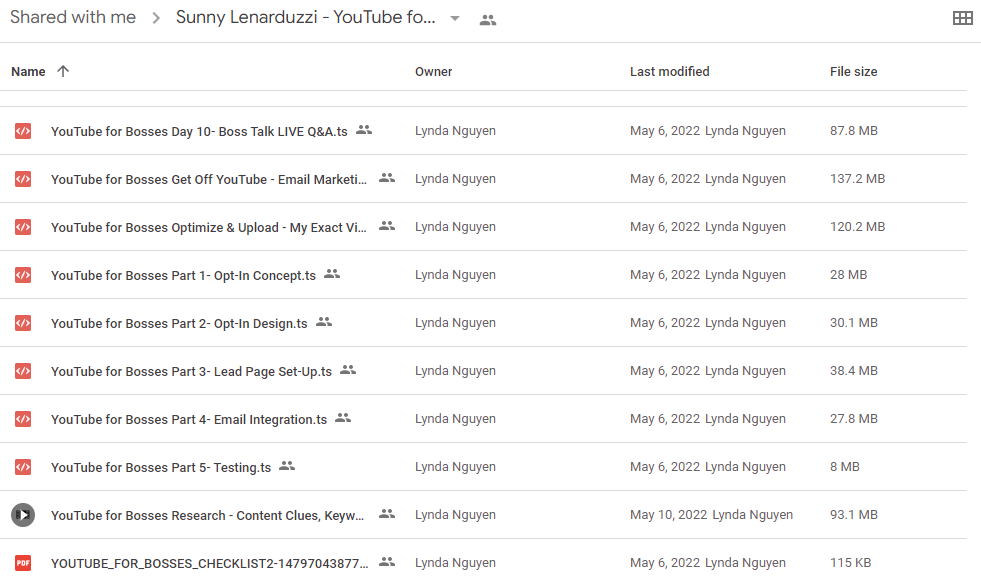
Task: Select Part 4- Email Integration.ts file
Action: tap(189, 419)
